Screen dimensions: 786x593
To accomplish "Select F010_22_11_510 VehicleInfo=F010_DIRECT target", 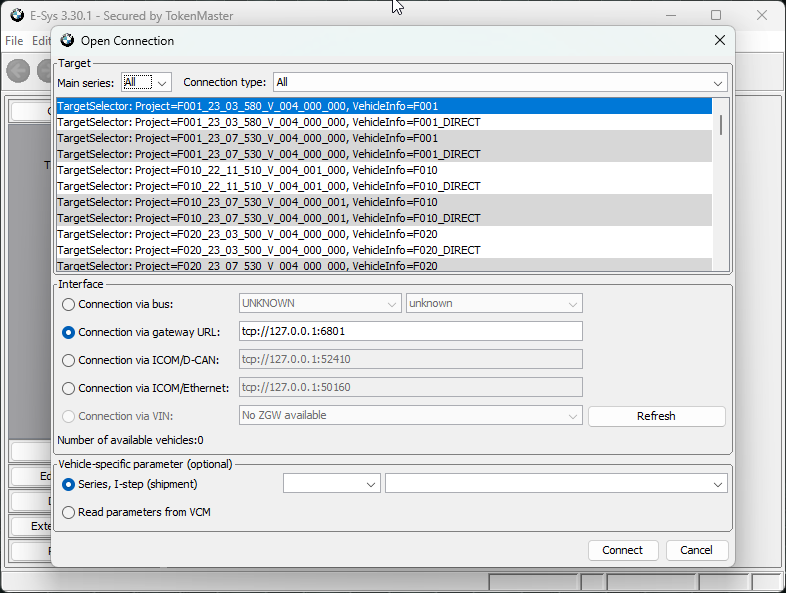I will (384, 186).
